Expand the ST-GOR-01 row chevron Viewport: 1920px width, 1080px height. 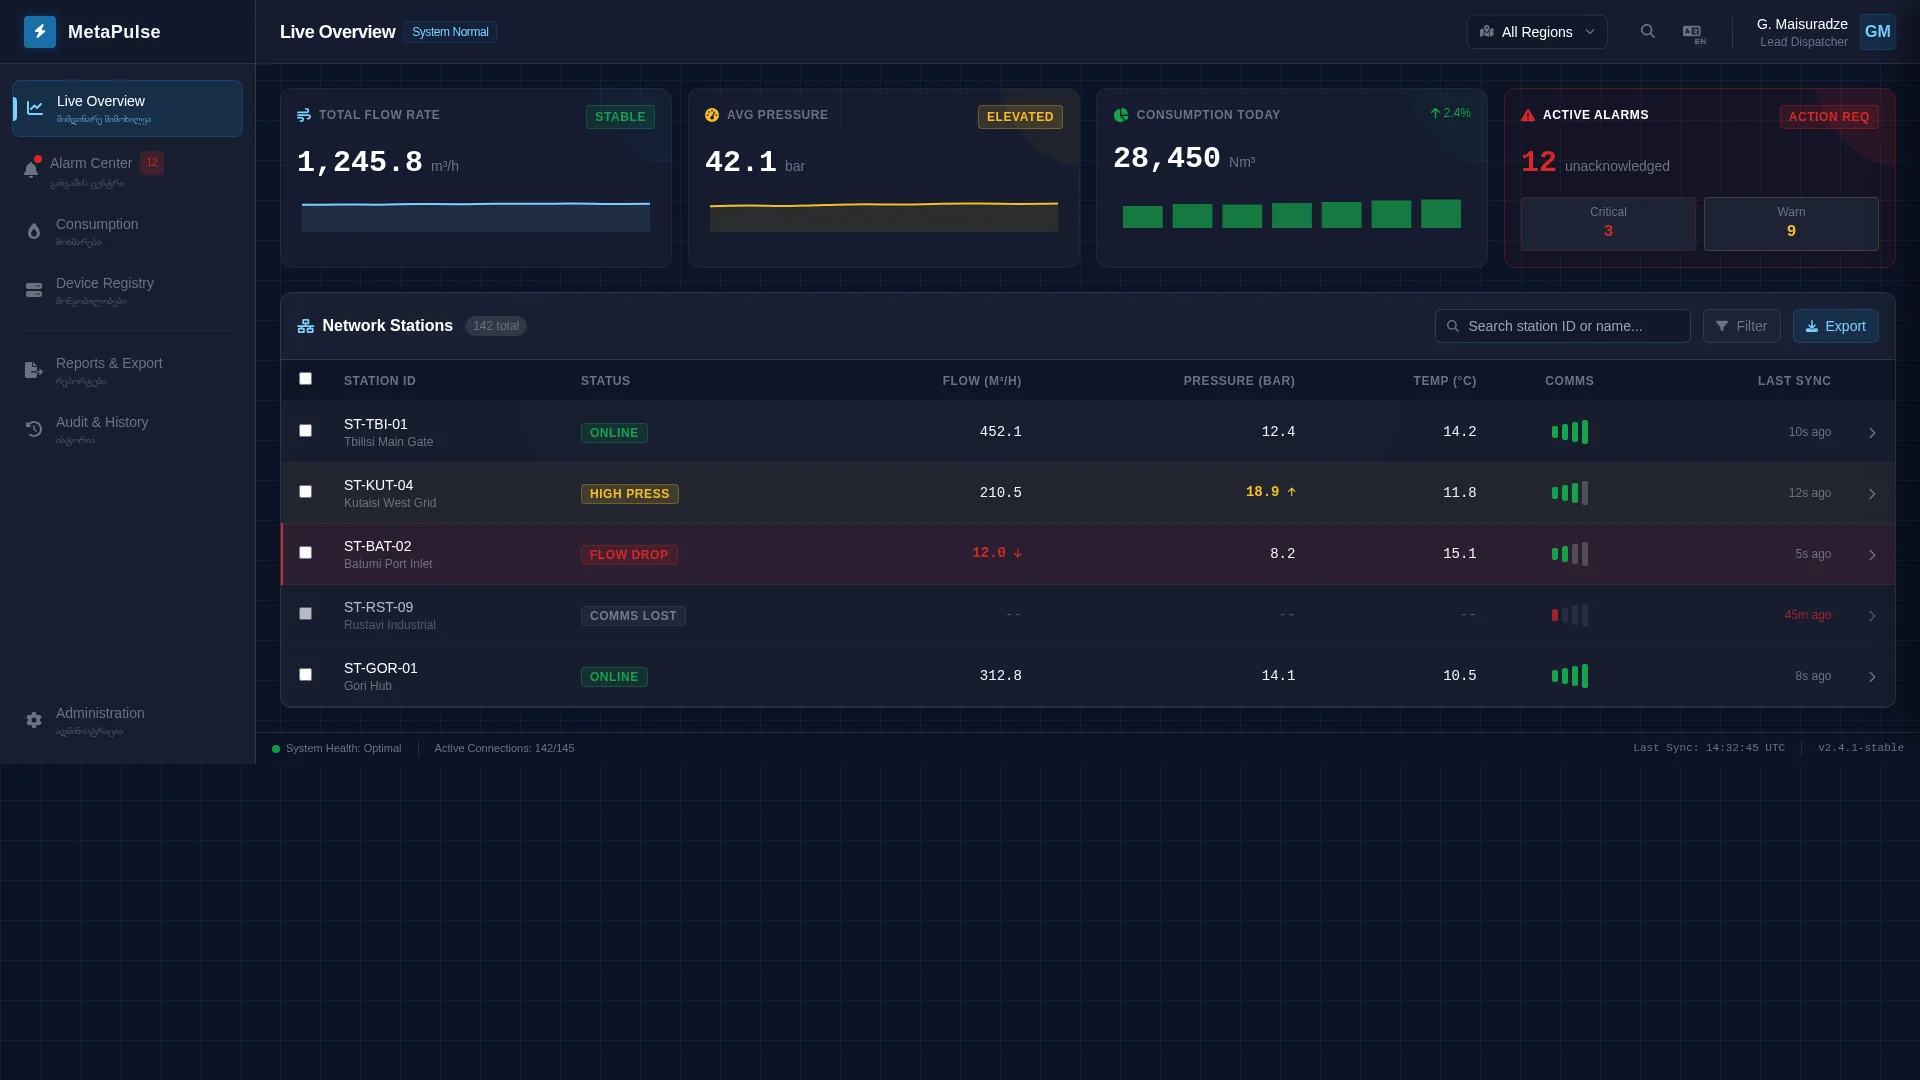pyautogui.click(x=1872, y=677)
